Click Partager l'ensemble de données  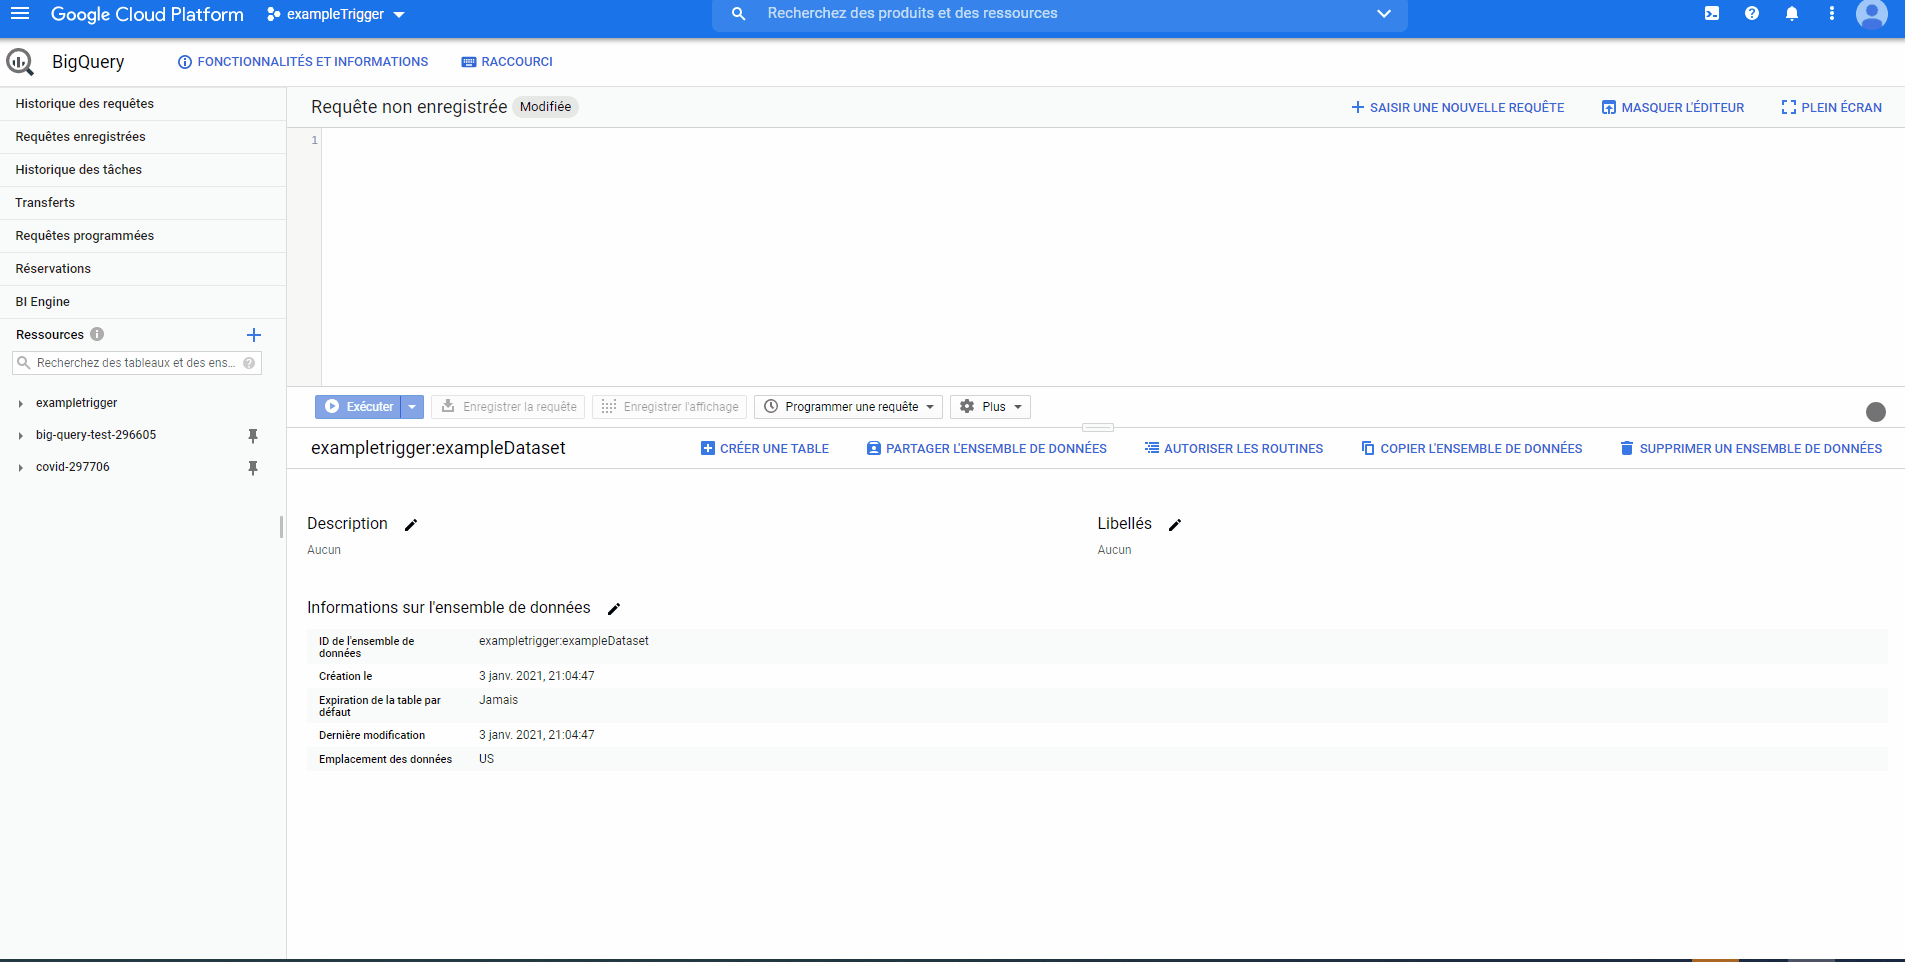point(987,449)
